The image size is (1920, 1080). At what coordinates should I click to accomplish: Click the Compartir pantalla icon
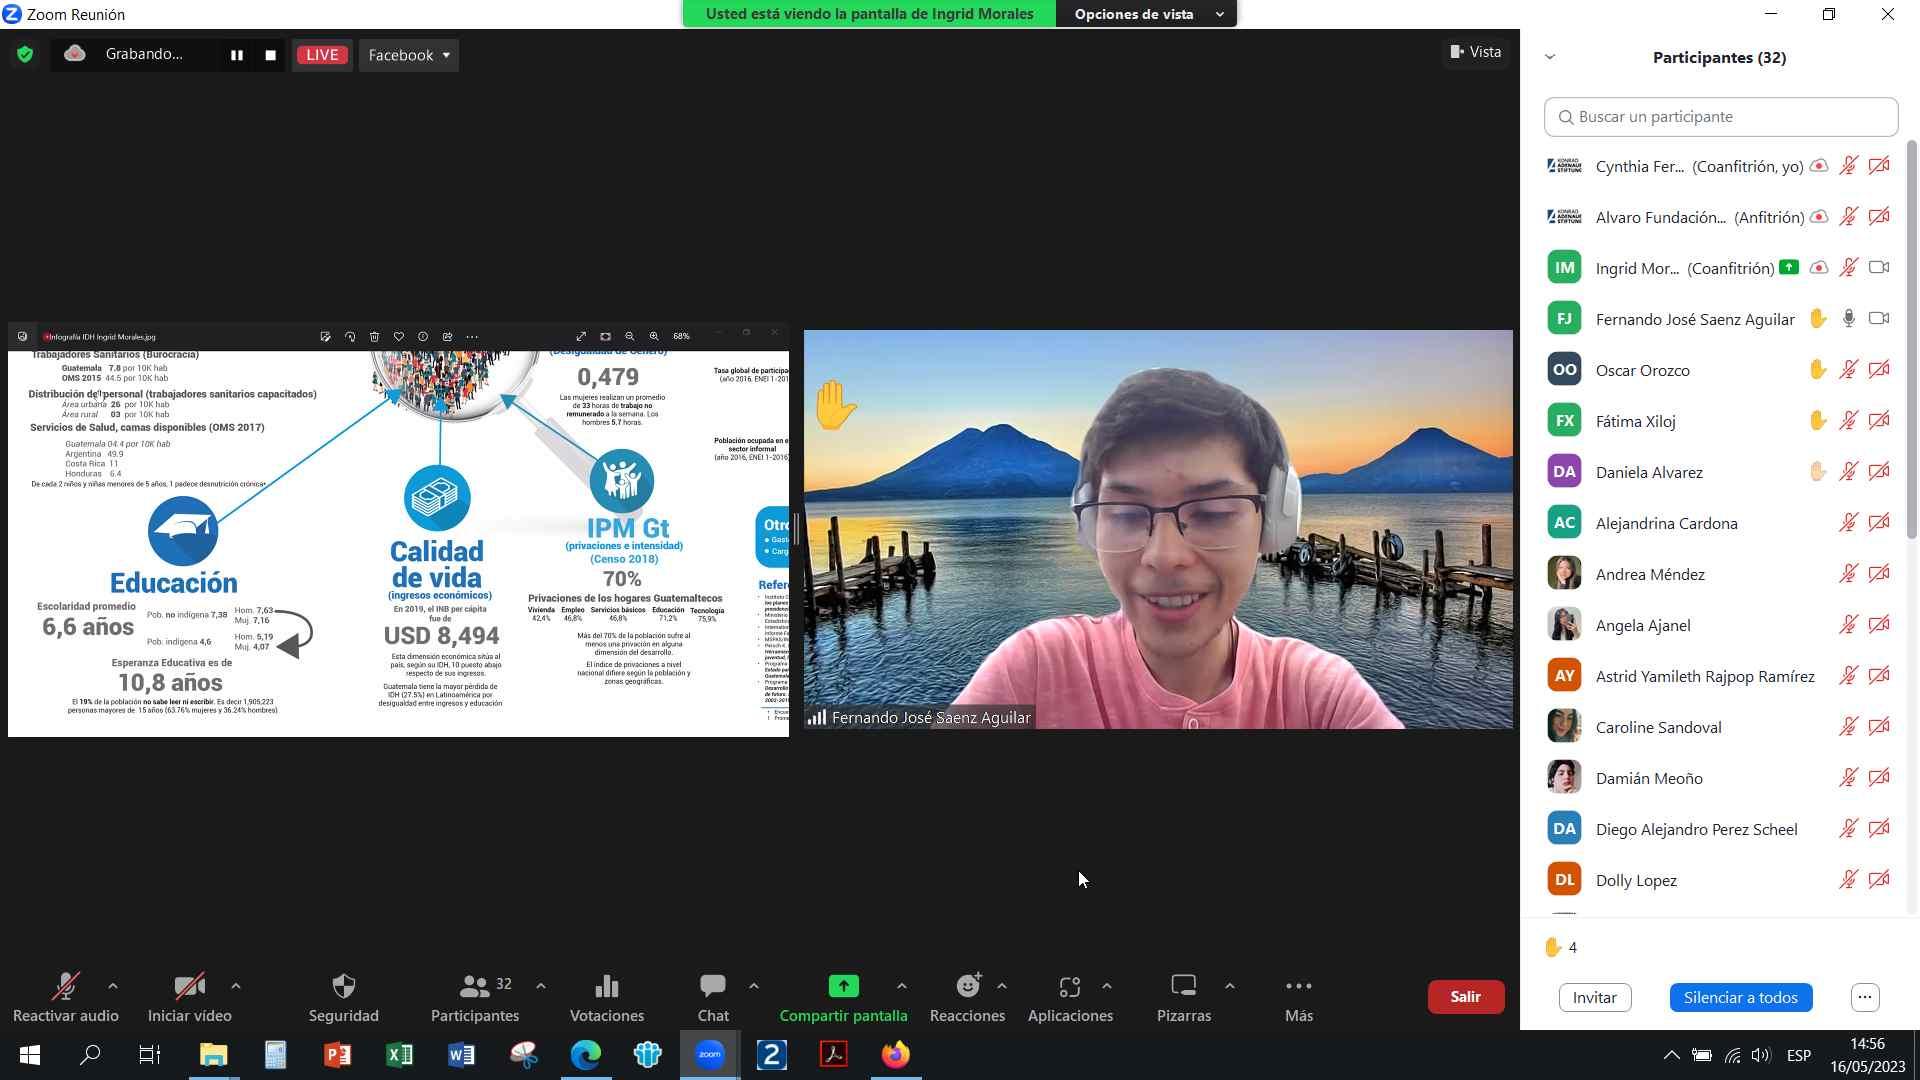coord(843,987)
